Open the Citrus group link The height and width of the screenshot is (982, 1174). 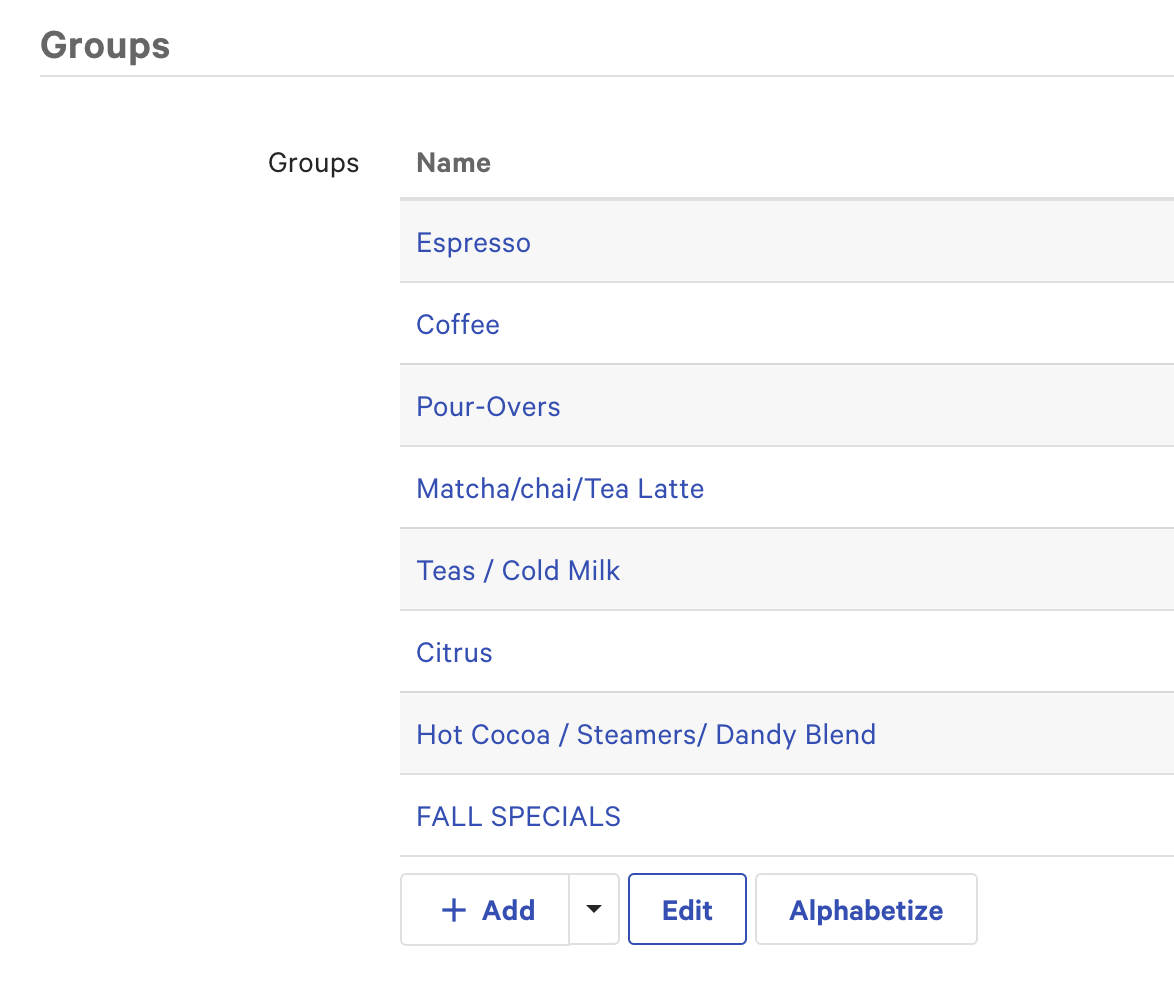pyautogui.click(x=454, y=653)
